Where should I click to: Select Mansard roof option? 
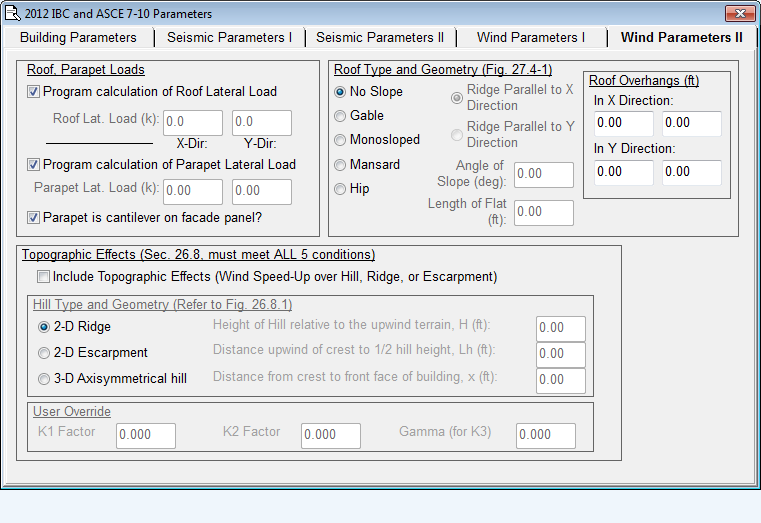pyautogui.click(x=341, y=165)
